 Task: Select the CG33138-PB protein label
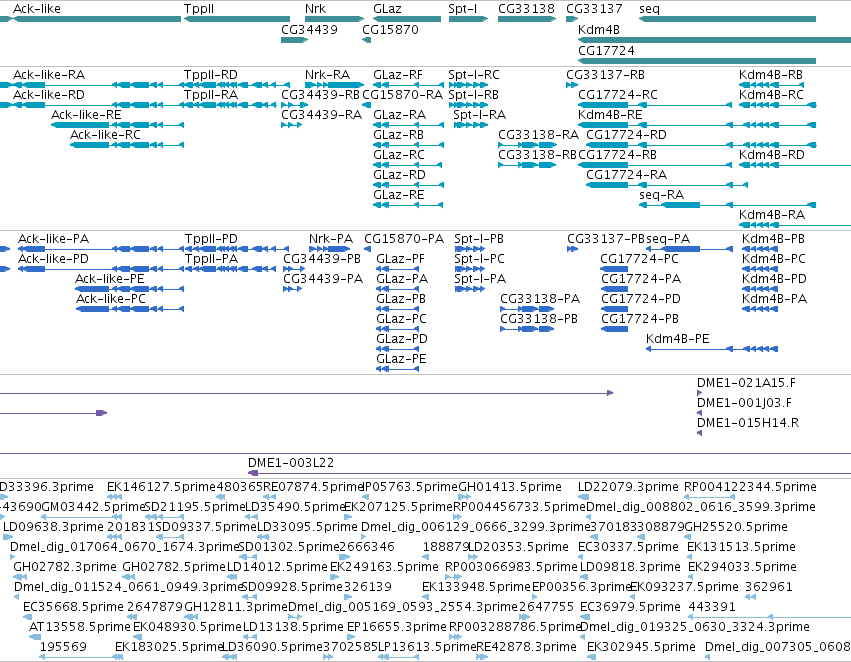point(539,319)
